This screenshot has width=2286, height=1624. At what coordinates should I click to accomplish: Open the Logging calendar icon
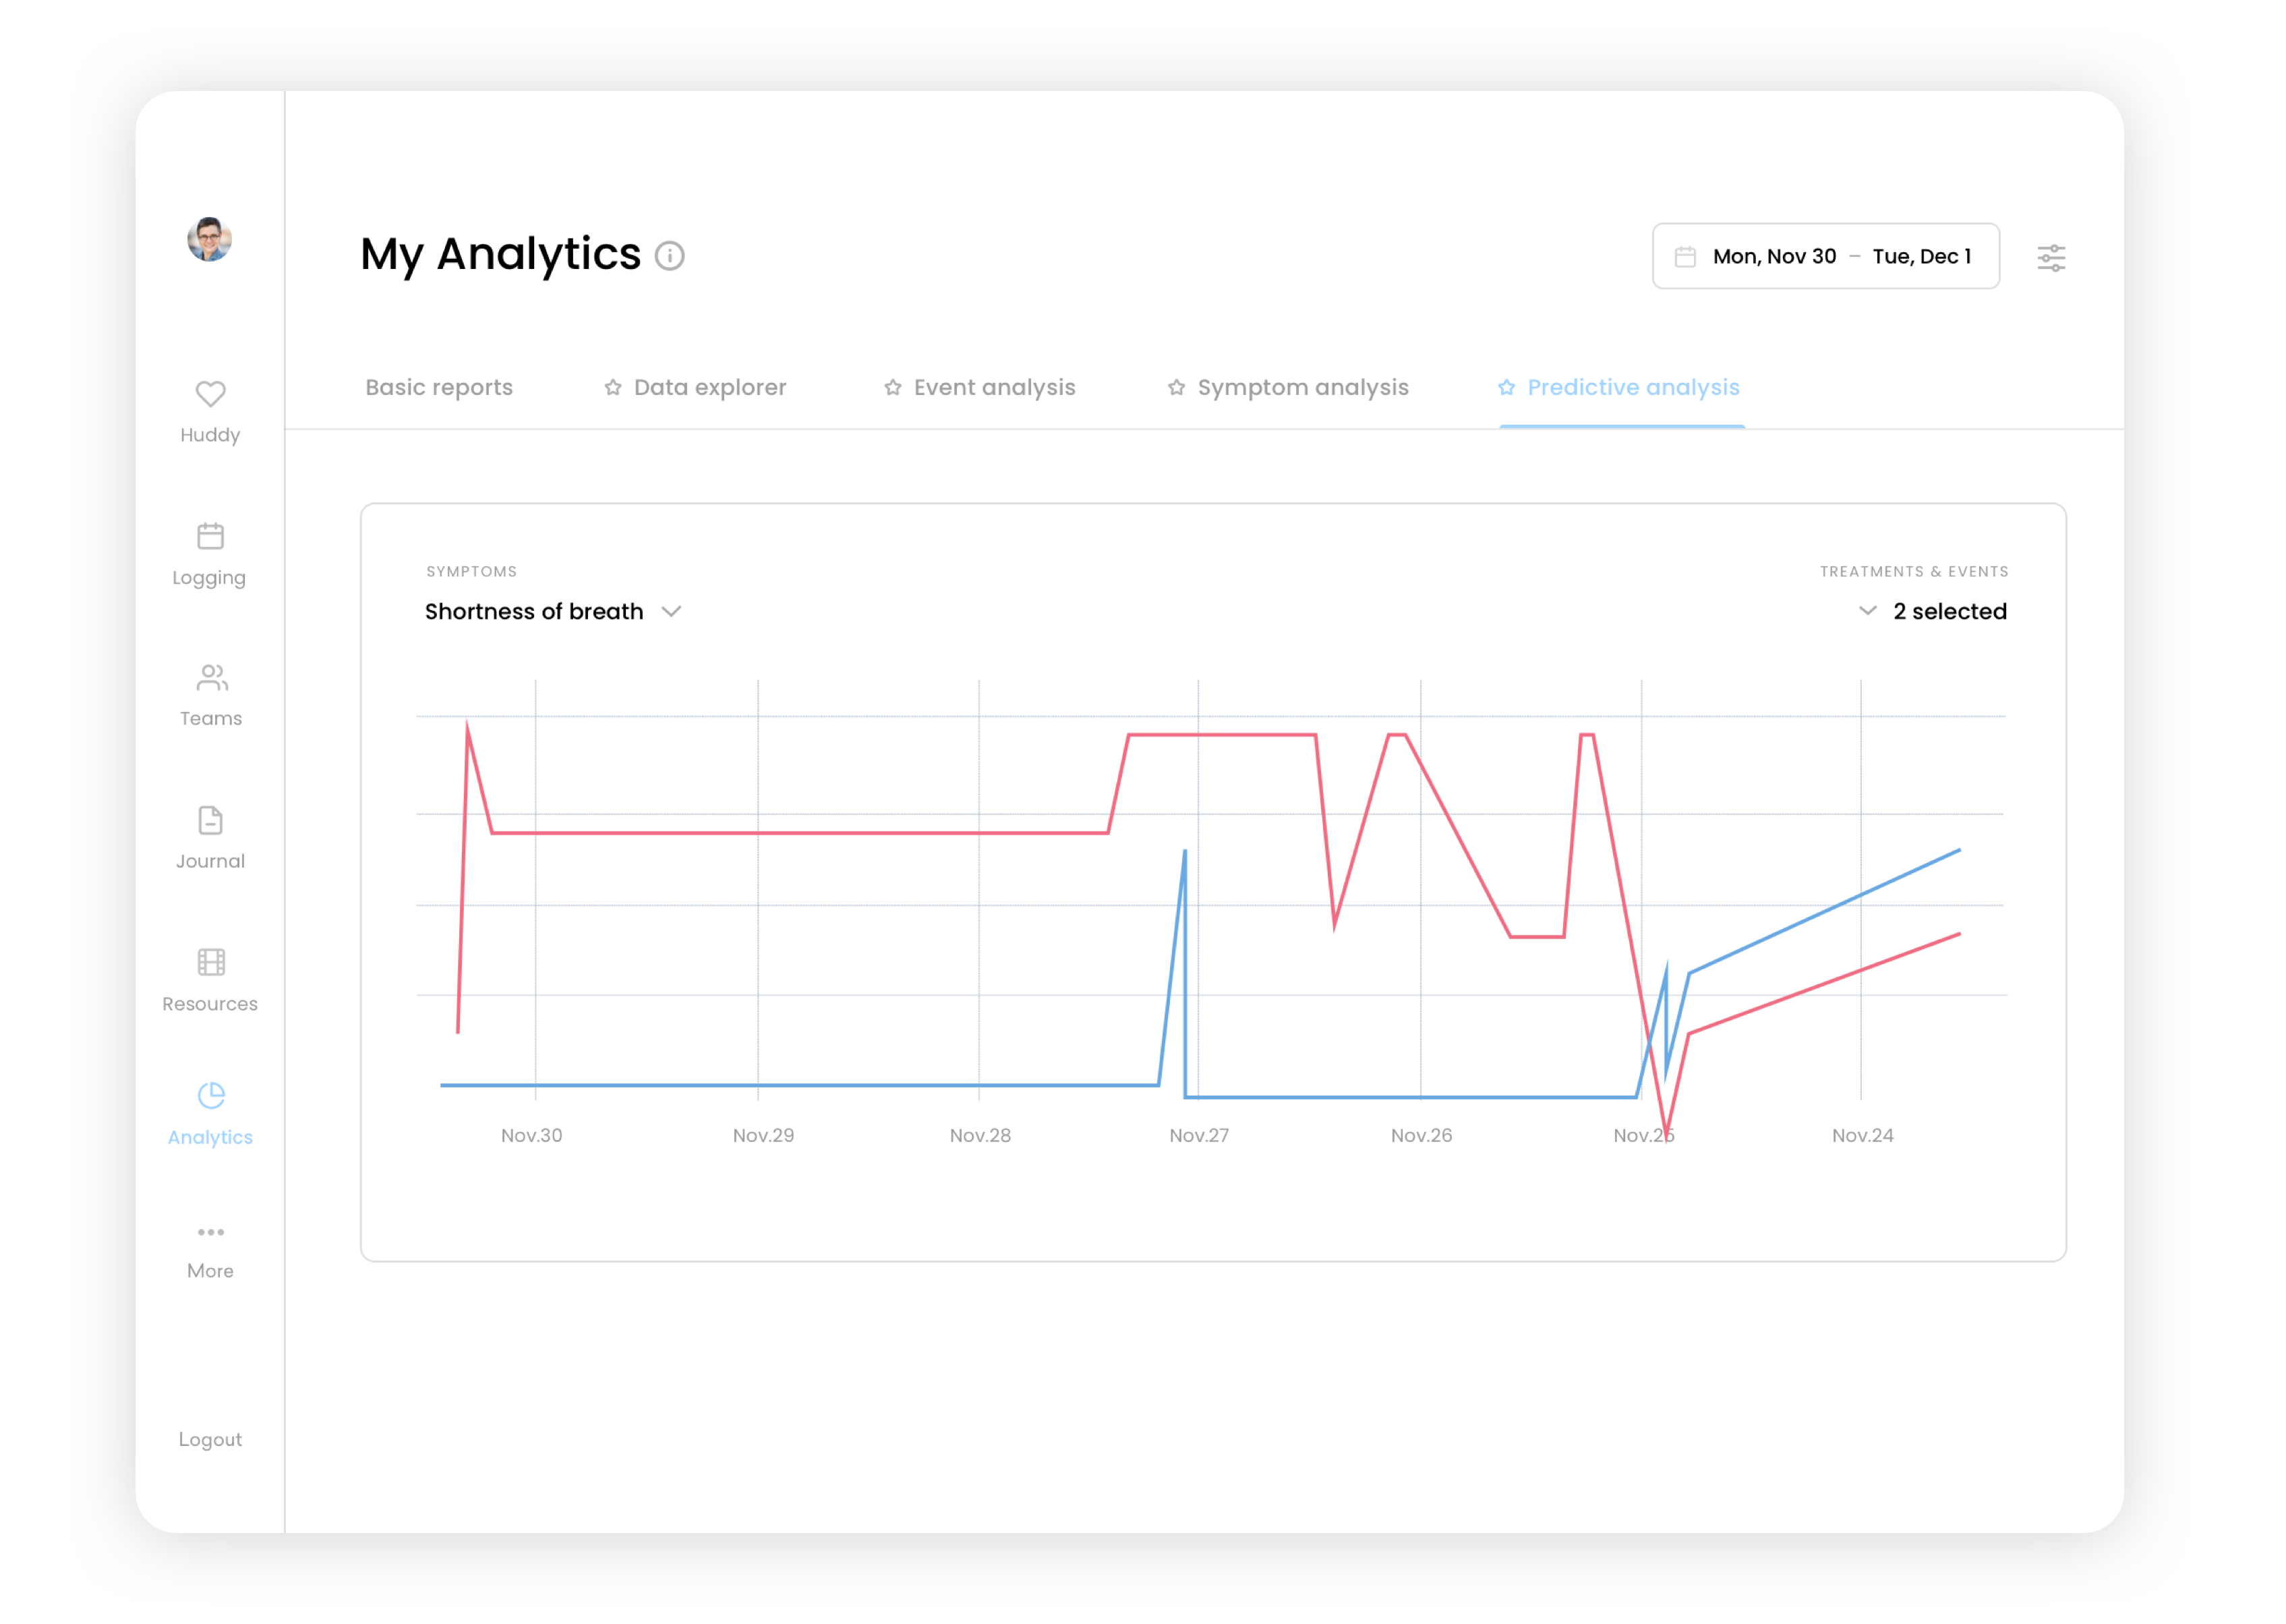coord(210,536)
